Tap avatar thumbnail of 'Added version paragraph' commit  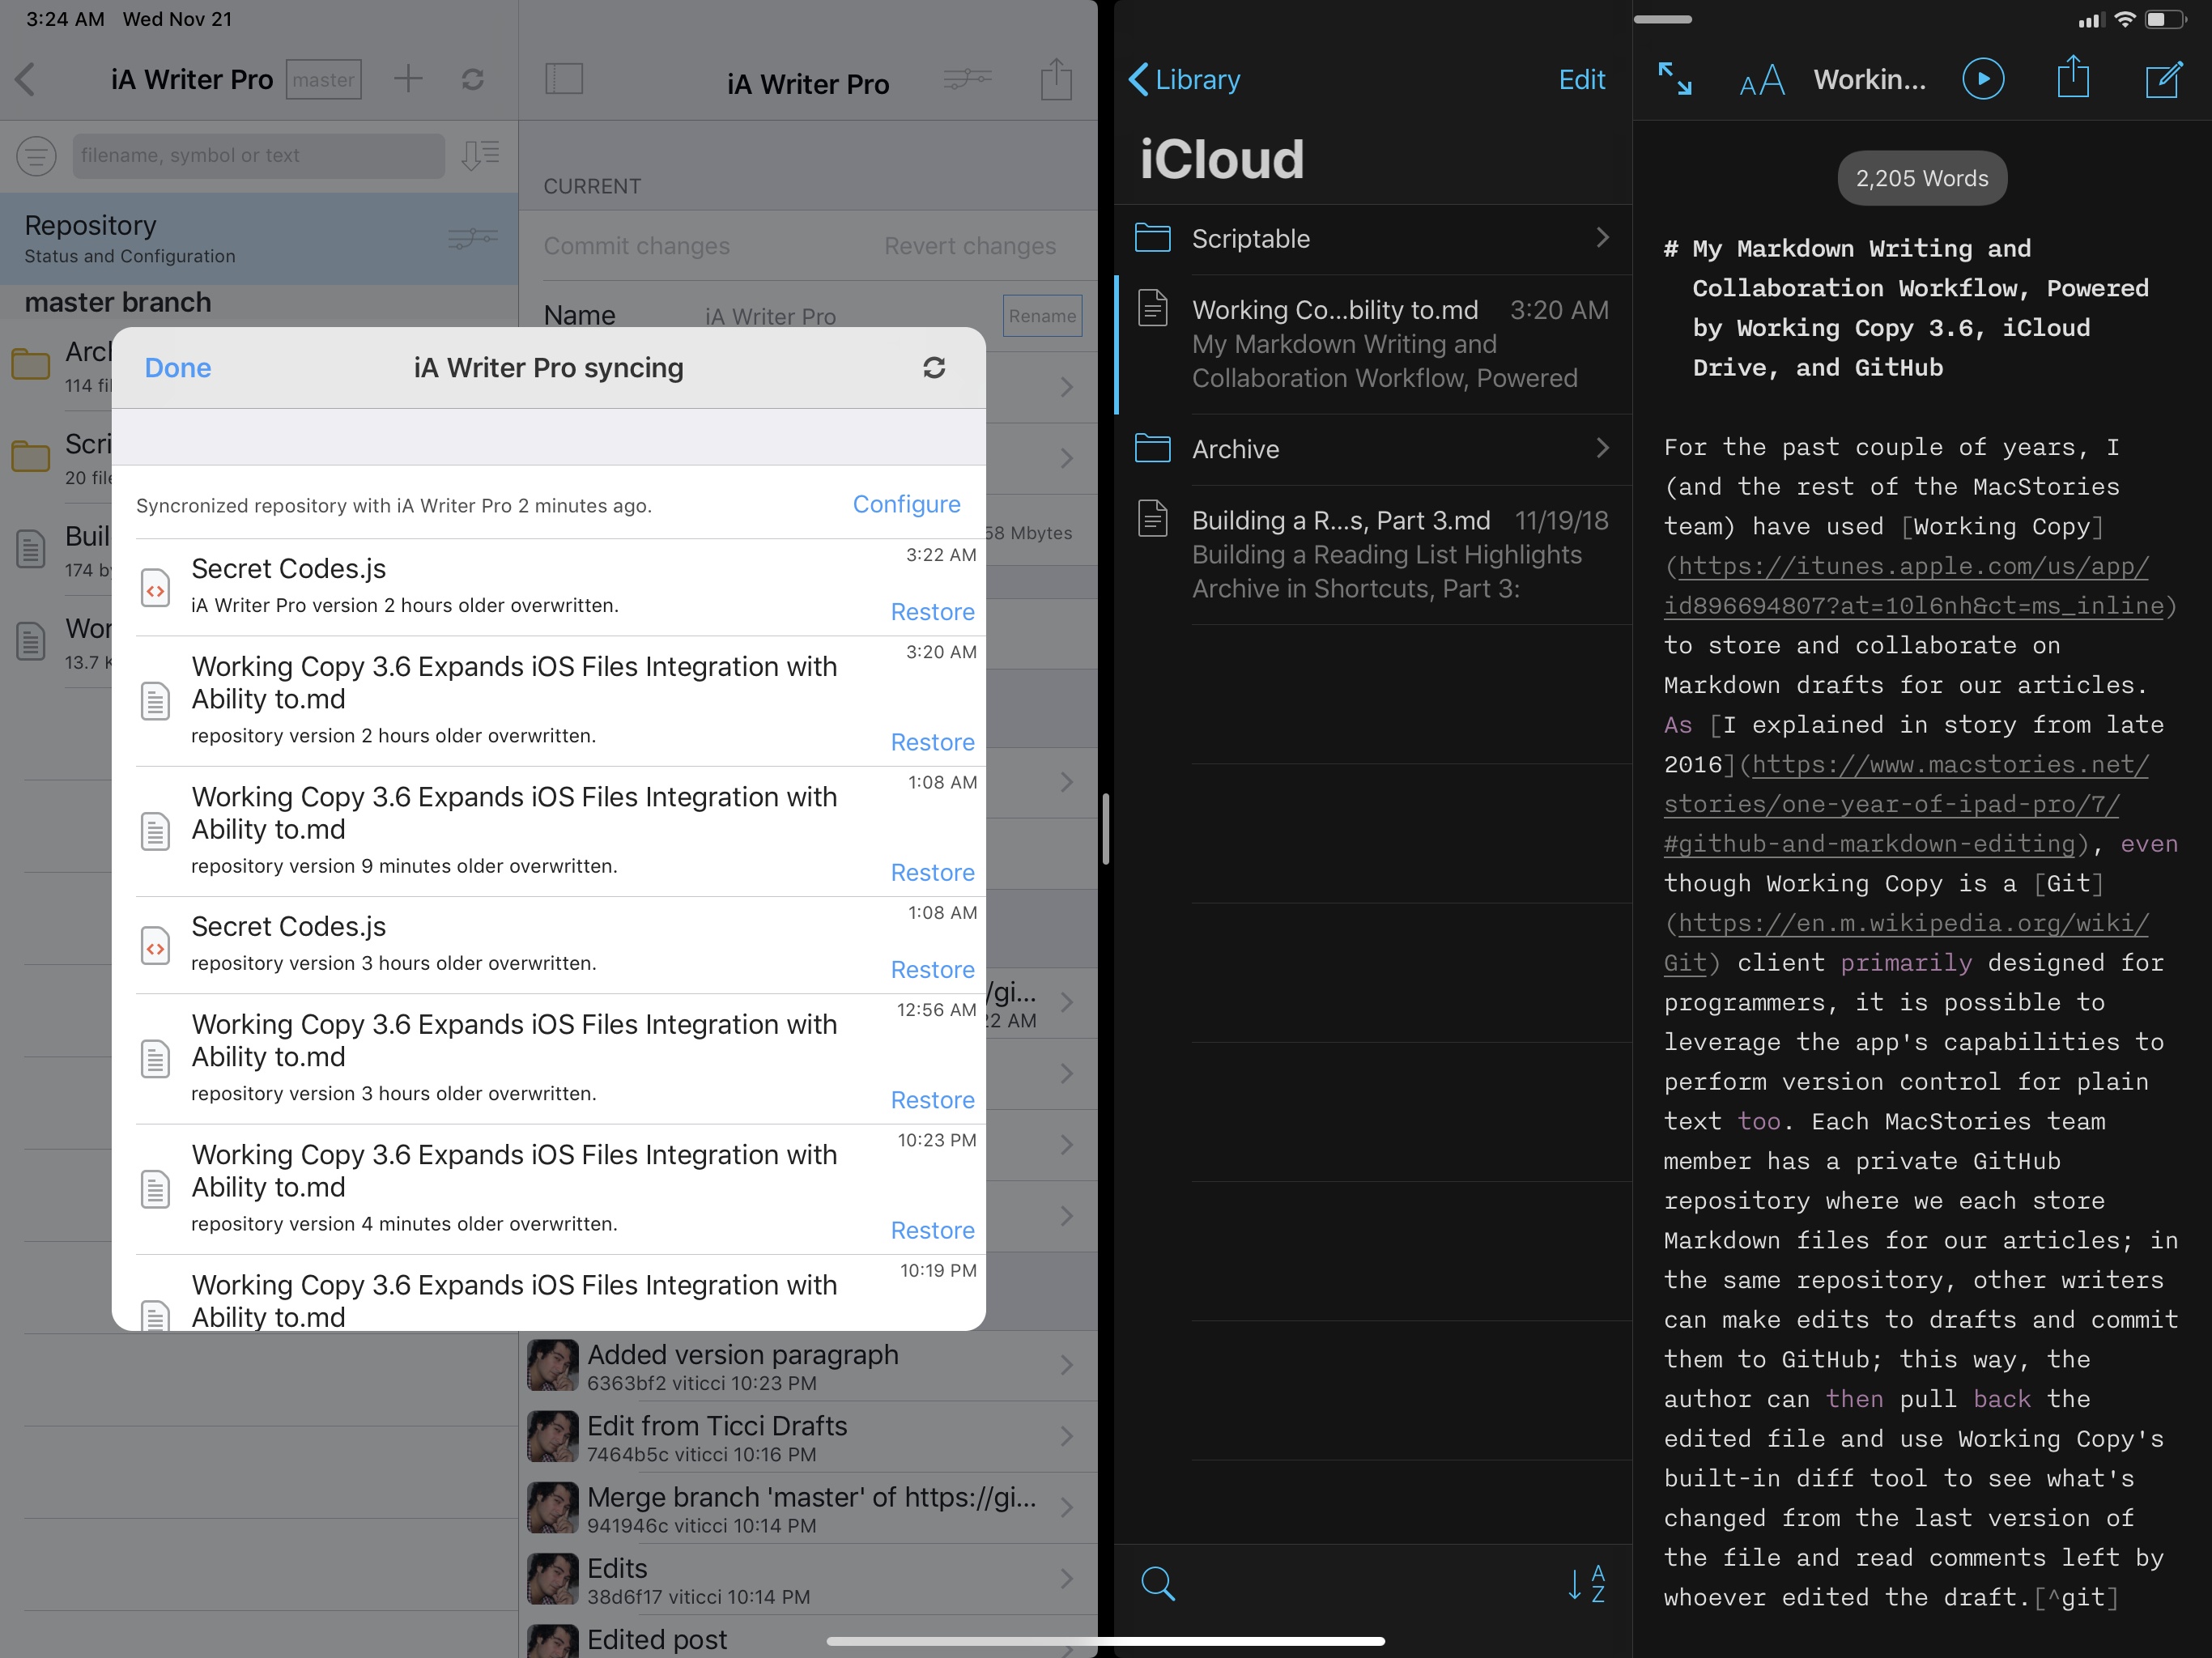pyautogui.click(x=553, y=1366)
